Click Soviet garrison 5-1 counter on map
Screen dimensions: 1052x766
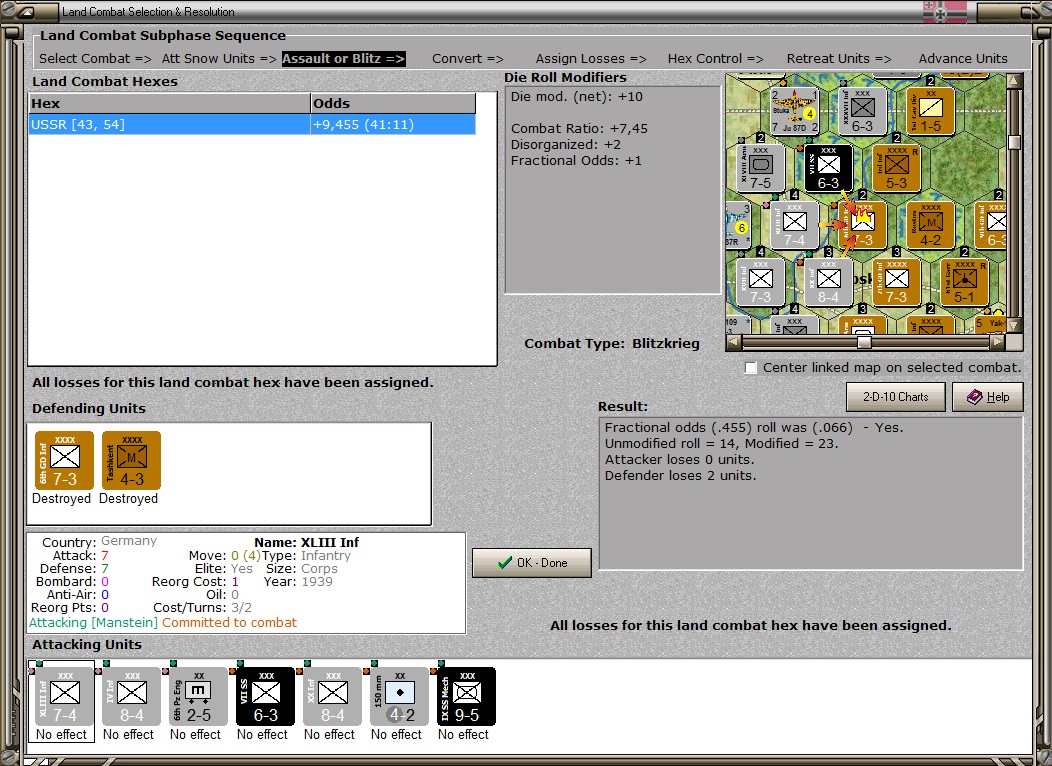[x=964, y=282]
